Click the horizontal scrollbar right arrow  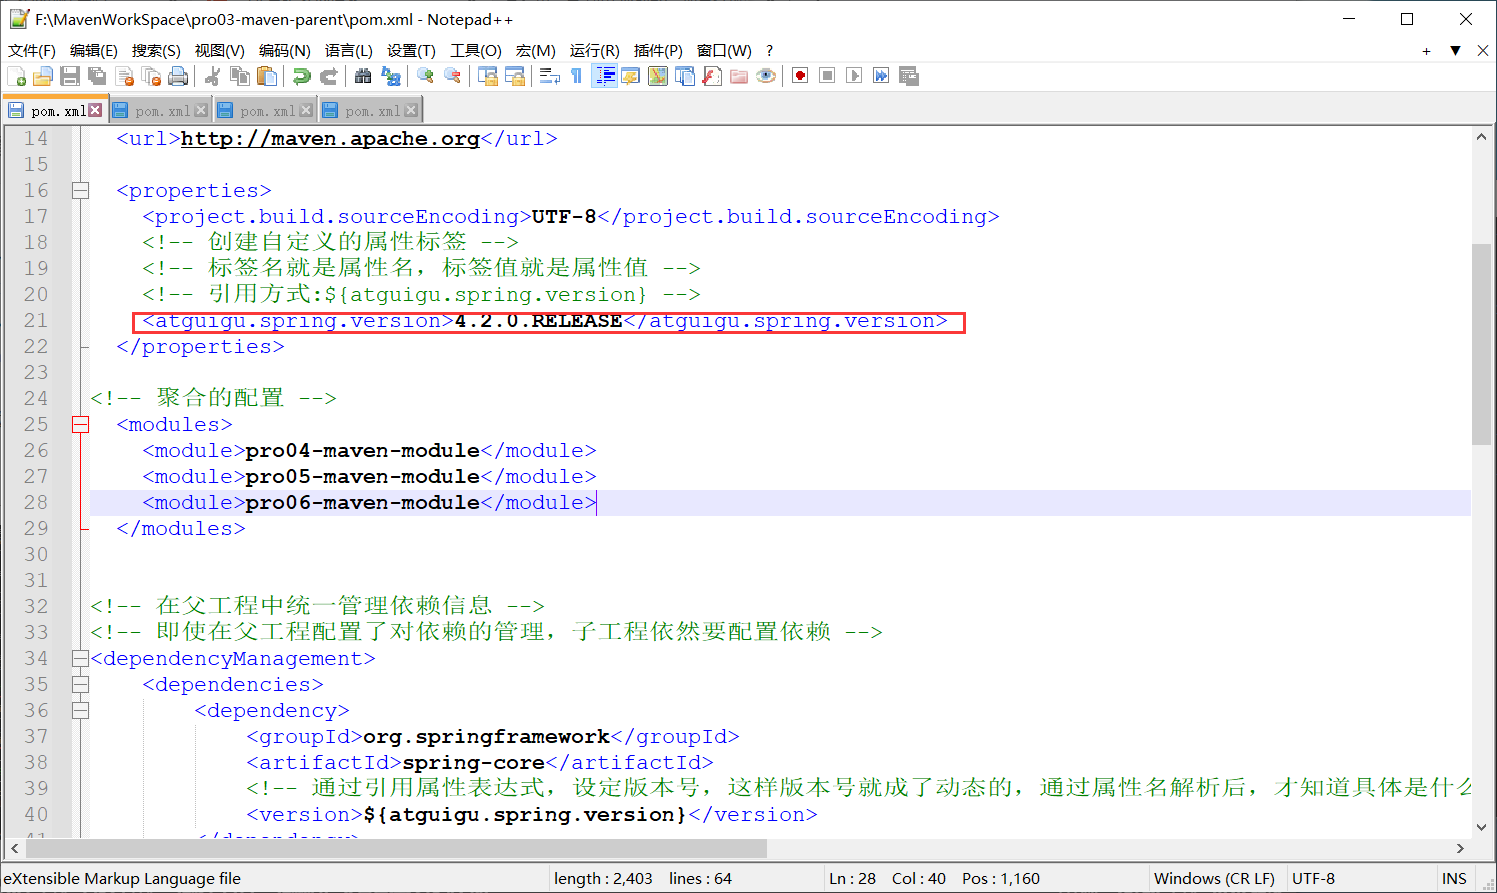(x=1460, y=848)
